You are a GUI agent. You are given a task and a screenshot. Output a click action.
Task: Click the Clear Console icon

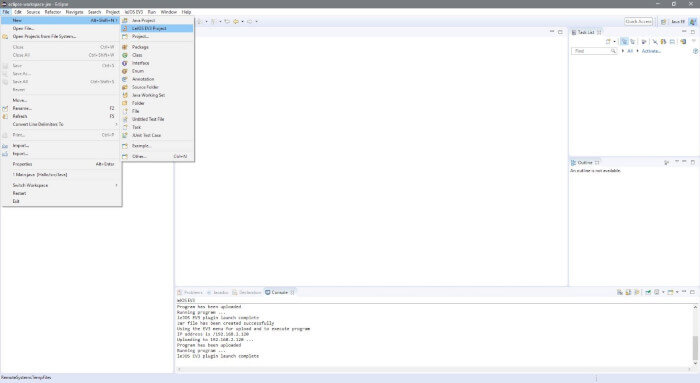tap(620, 292)
